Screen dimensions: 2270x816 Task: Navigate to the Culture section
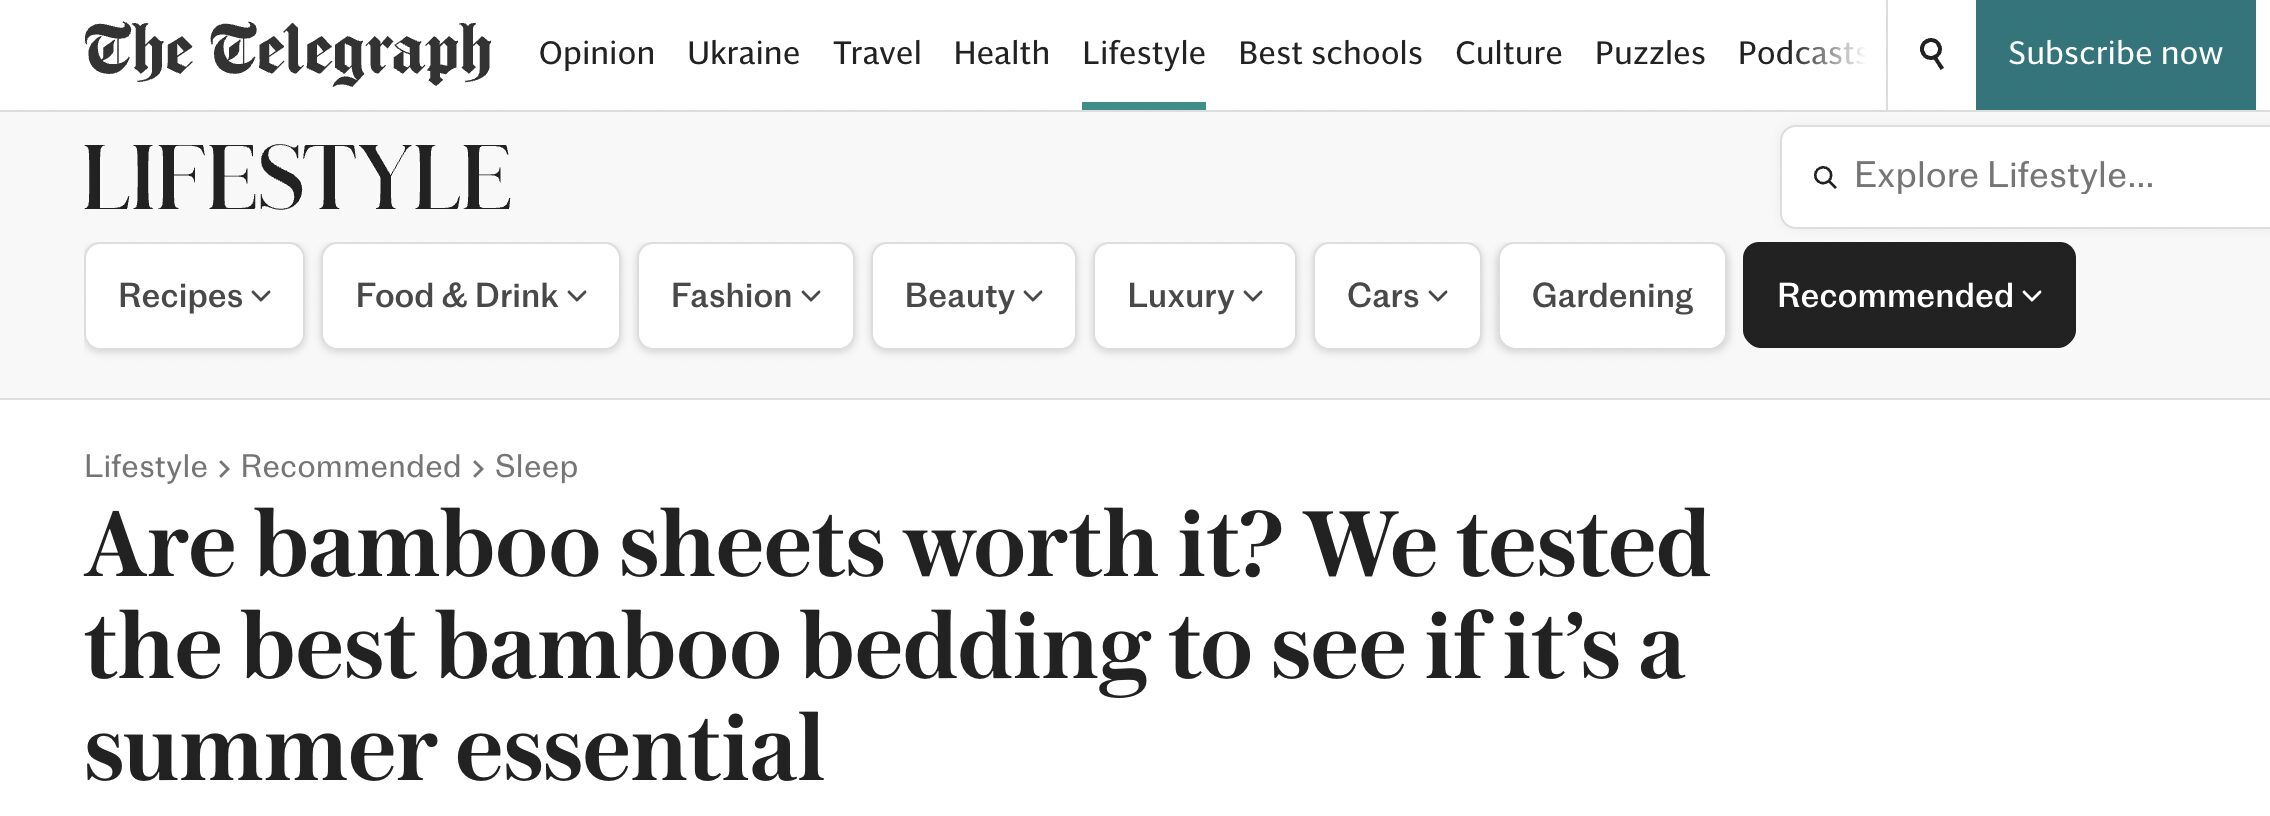tap(1507, 53)
